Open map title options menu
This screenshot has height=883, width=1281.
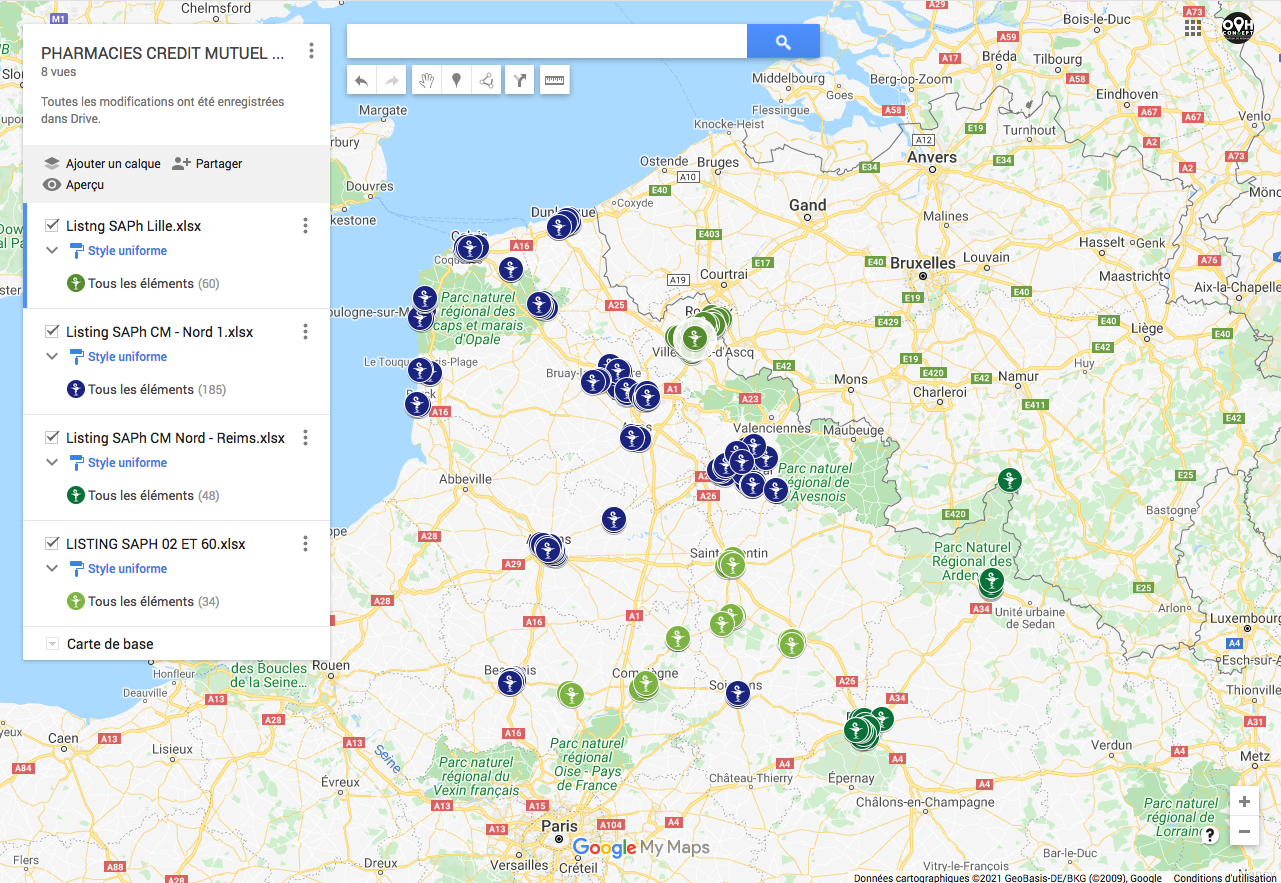coord(312,51)
